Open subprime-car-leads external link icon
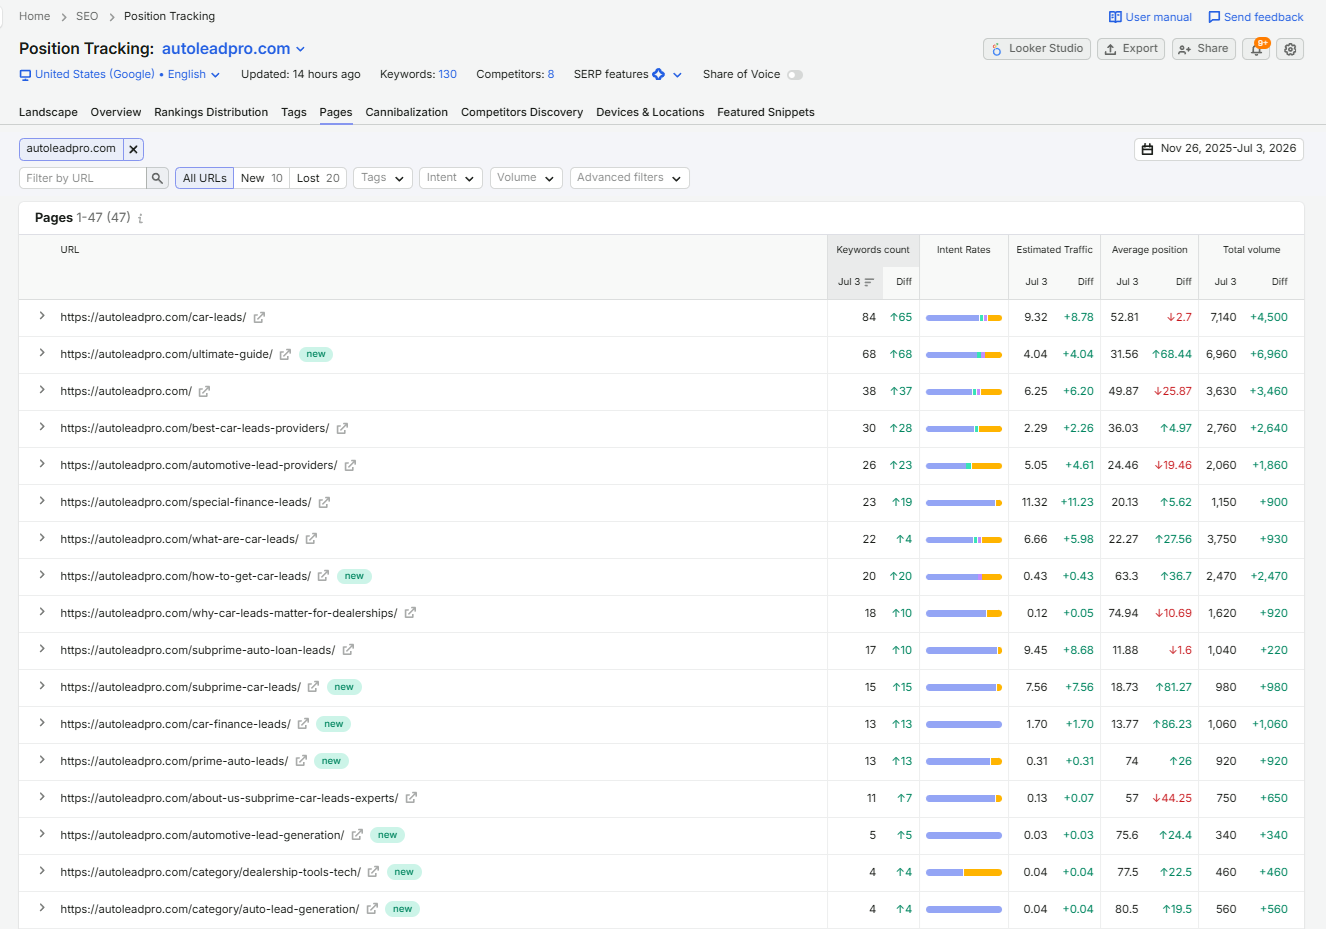The image size is (1326, 929). point(313,687)
